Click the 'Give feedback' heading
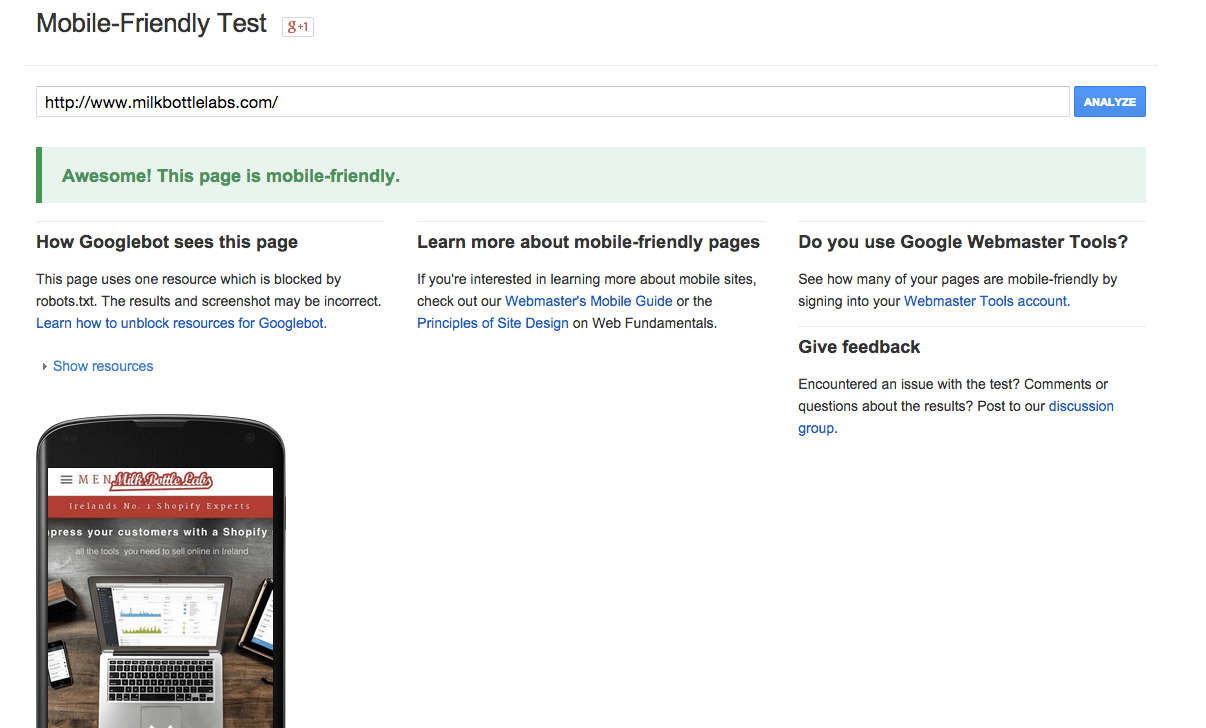This screenshot has width=1206, height=728. click(x=859, y=347)
